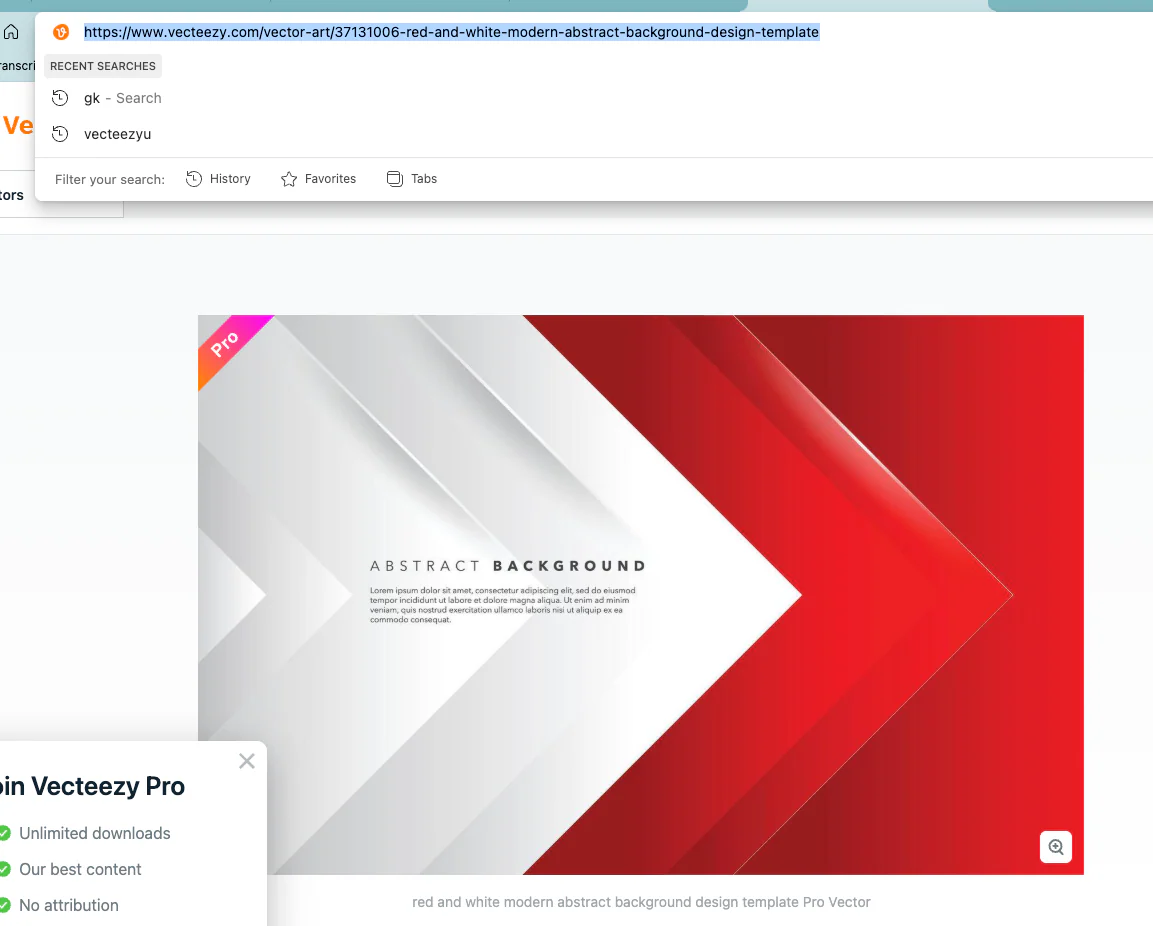Click 'Filter your search:' label
The image size is (1153, 926).
pyautogui.click(x=110, y=179)
